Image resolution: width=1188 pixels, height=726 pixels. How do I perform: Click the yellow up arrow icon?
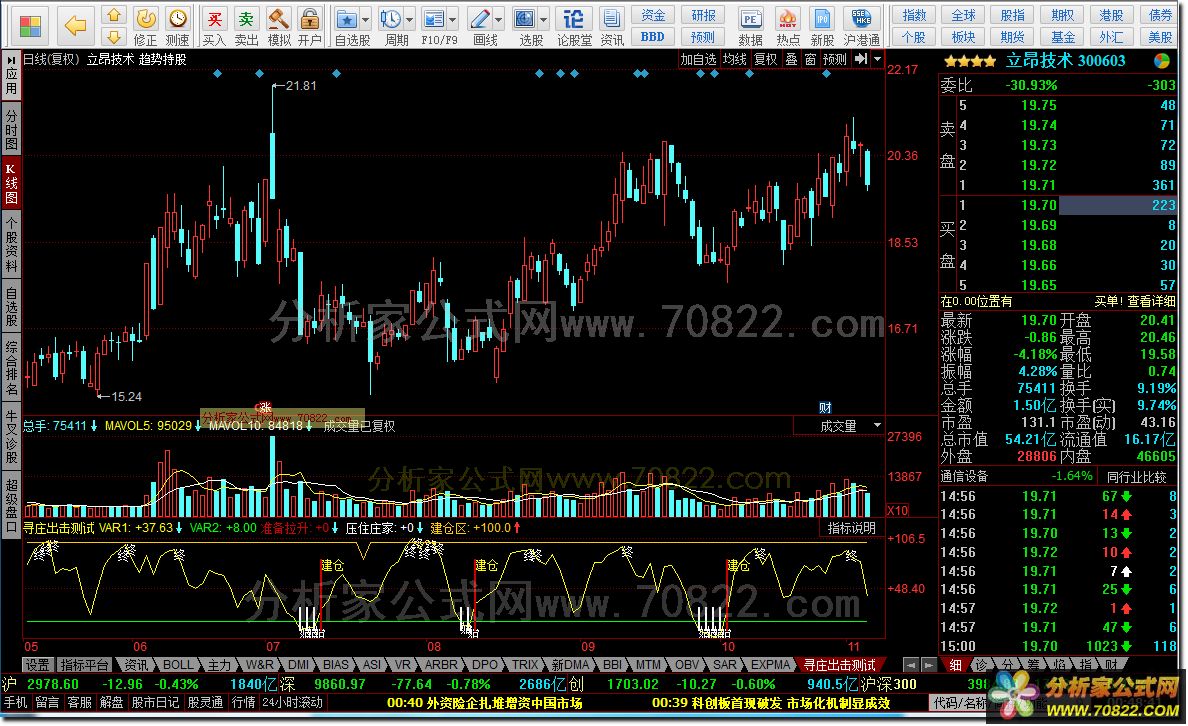(114, 15)
